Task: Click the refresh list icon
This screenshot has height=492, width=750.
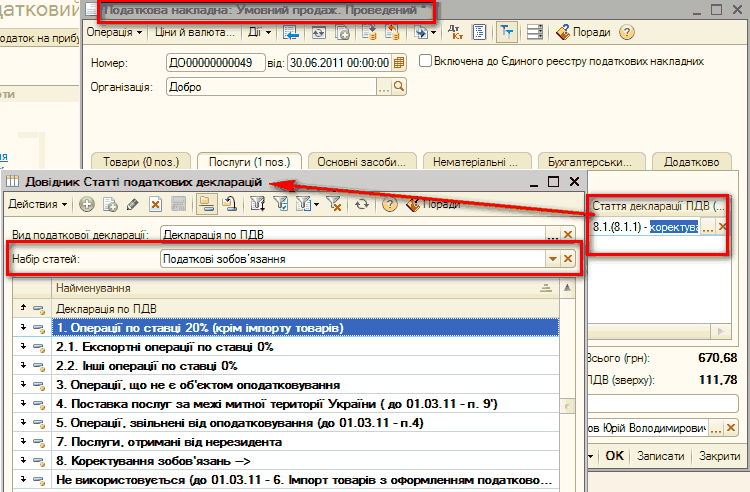Action: coord(362,204)
